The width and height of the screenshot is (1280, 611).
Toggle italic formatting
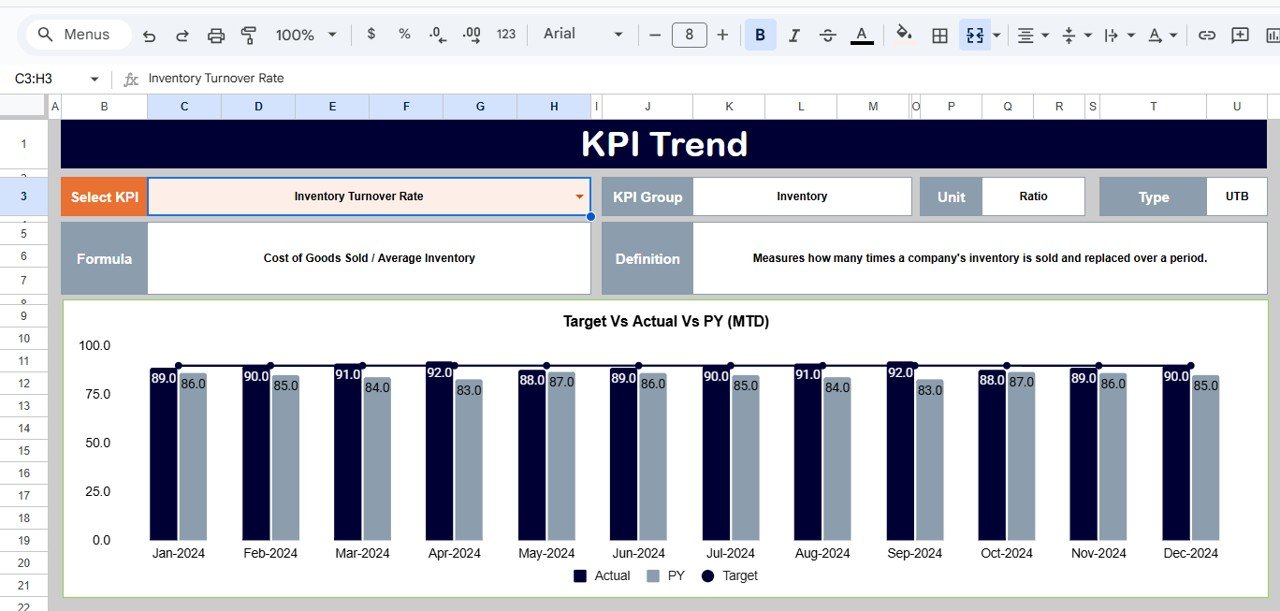click(x=794, y=34)
